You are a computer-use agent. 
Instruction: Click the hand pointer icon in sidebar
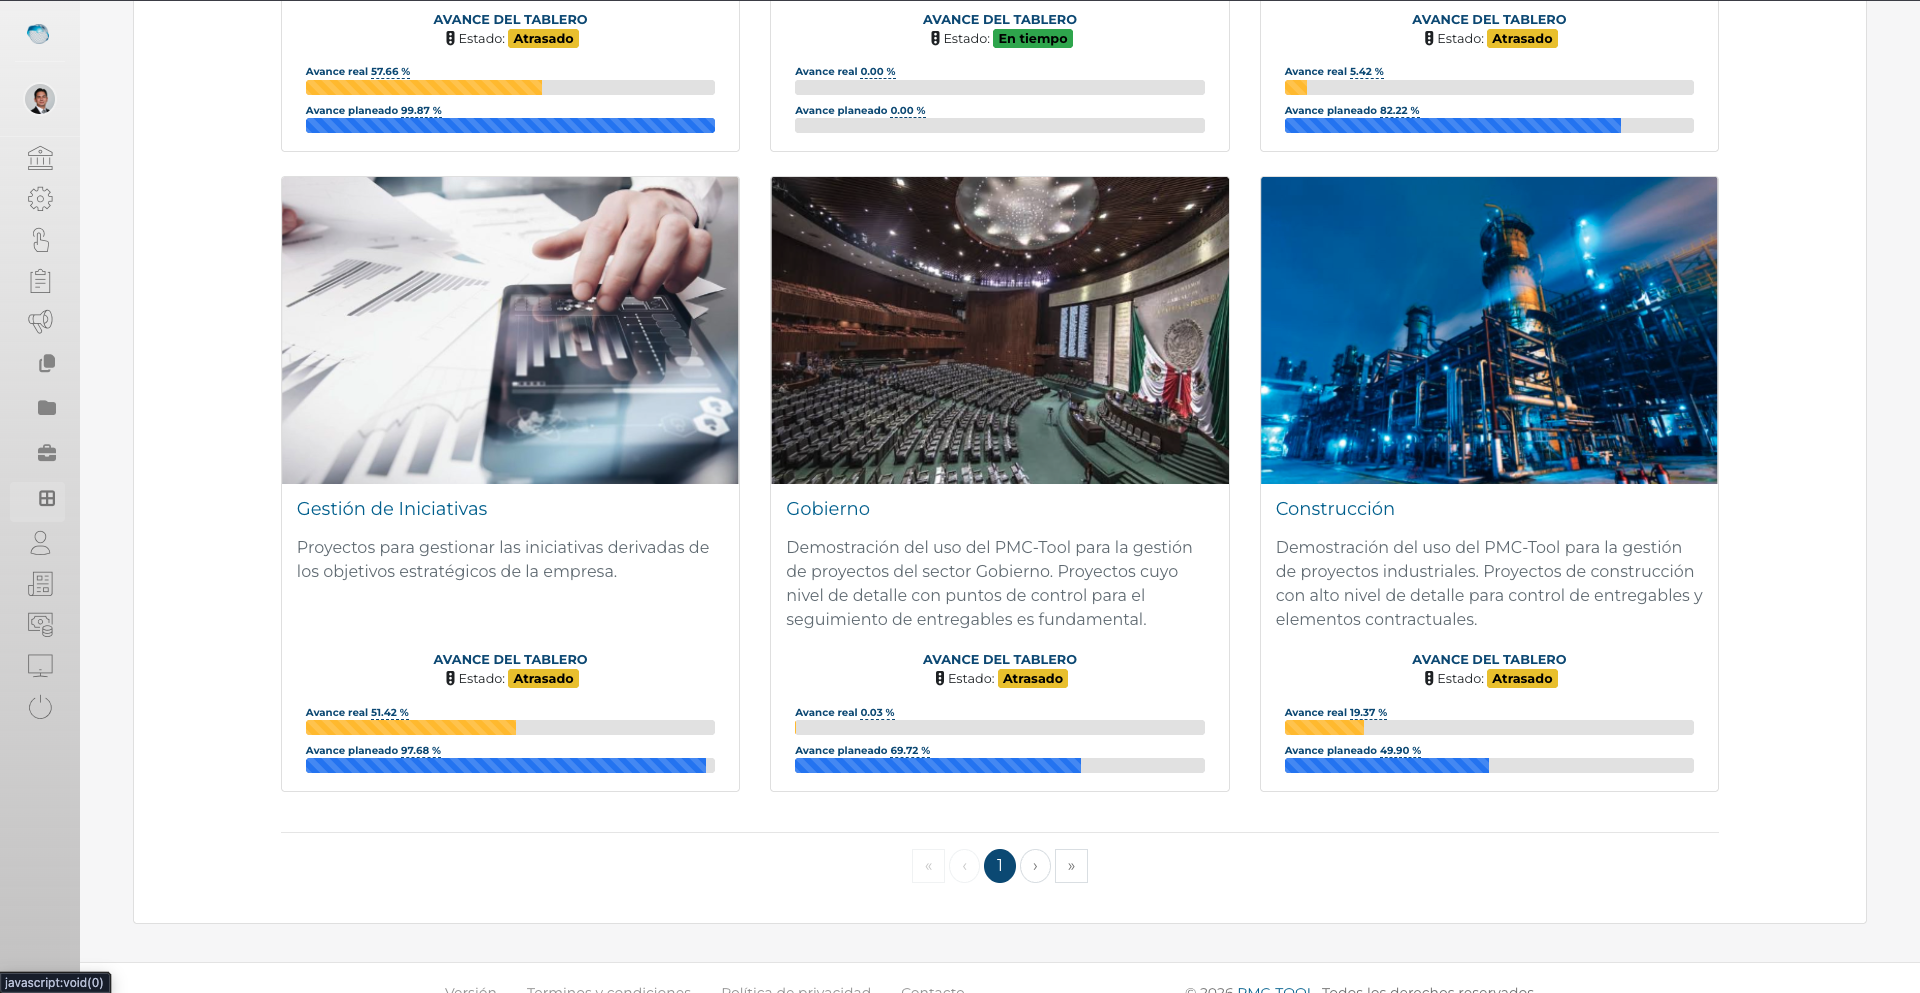tap(40, 240)
